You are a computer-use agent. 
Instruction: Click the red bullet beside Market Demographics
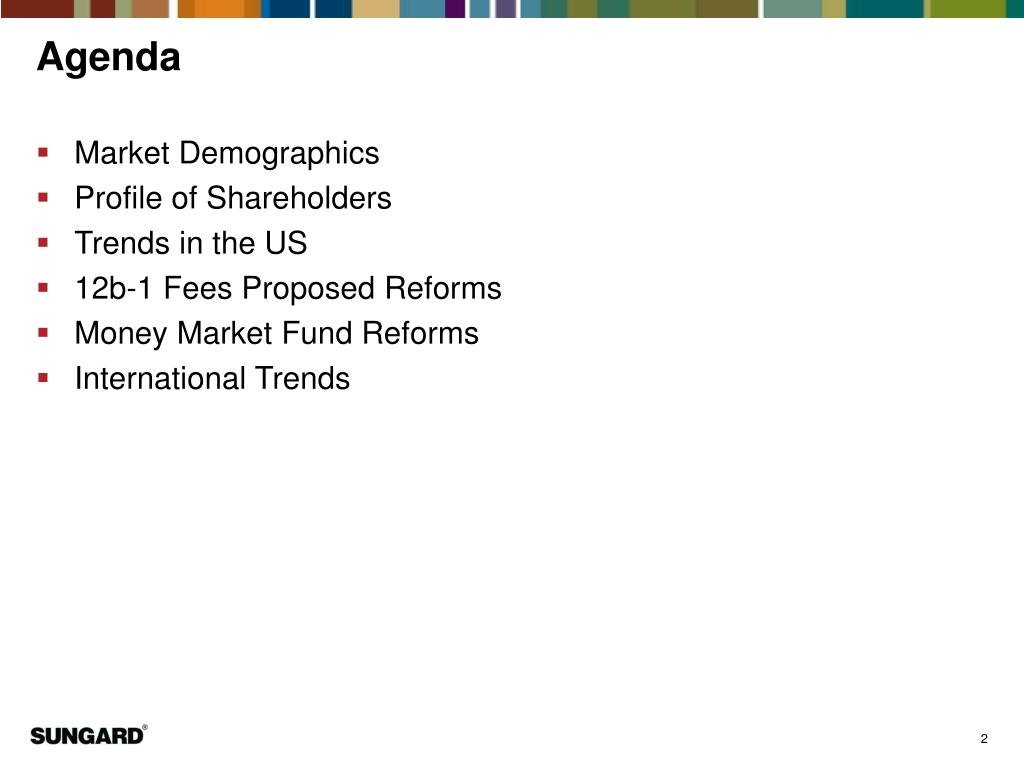pyautogui.click(x=43, y=153)
